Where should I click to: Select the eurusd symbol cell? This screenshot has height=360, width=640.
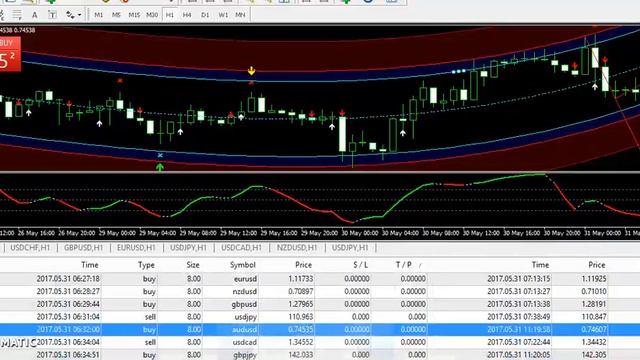(245, 279)
